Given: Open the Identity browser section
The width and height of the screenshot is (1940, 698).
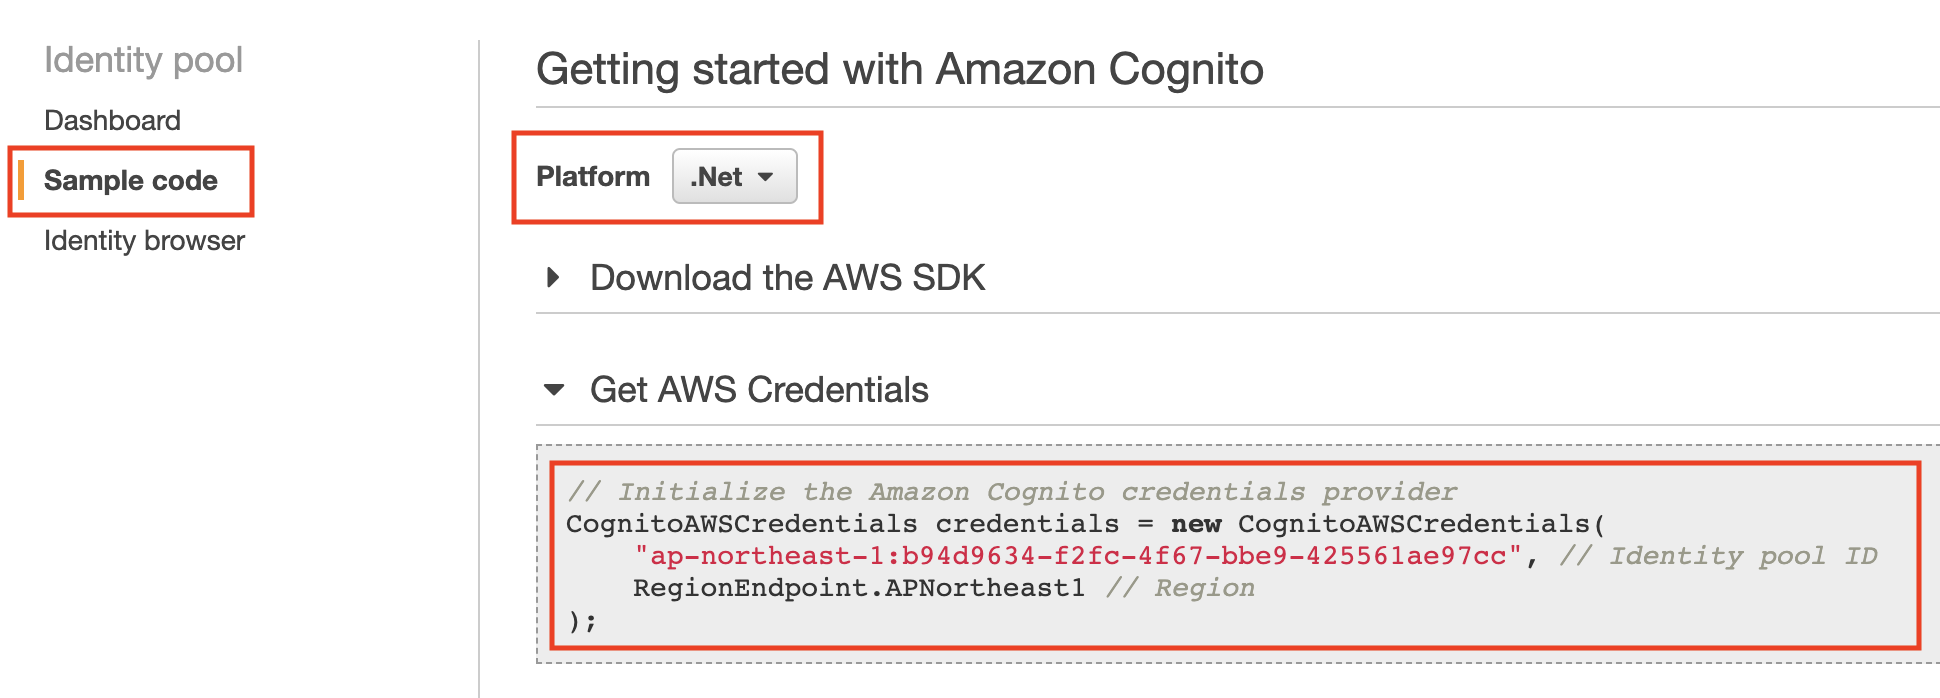Looking at the screenshot, I should pyautogui.click(x=144, y=240).
